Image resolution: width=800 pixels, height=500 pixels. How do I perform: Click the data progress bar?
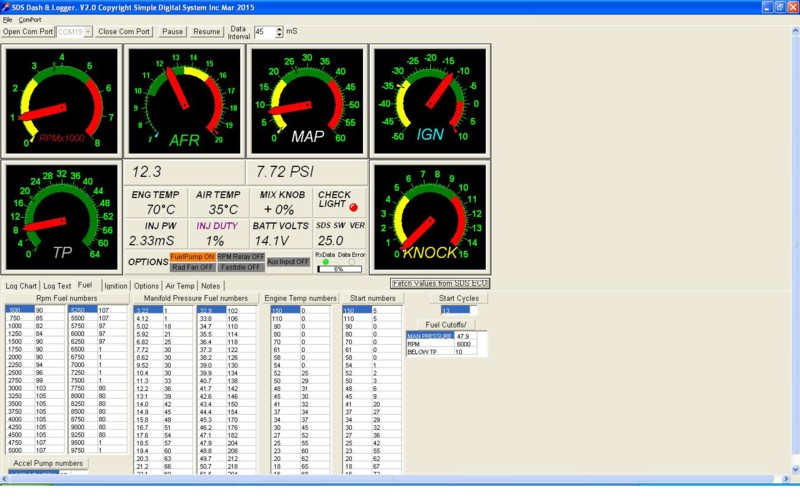pos(340,269)
